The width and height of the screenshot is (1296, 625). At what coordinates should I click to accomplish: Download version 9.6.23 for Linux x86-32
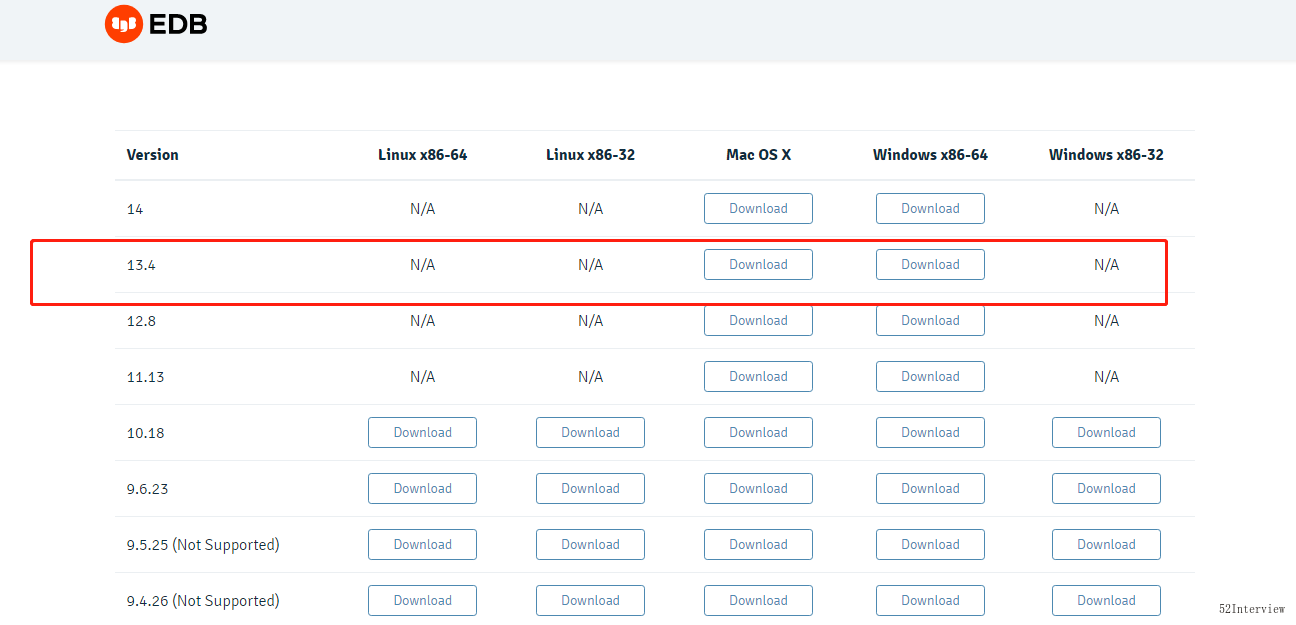(590, 489)
